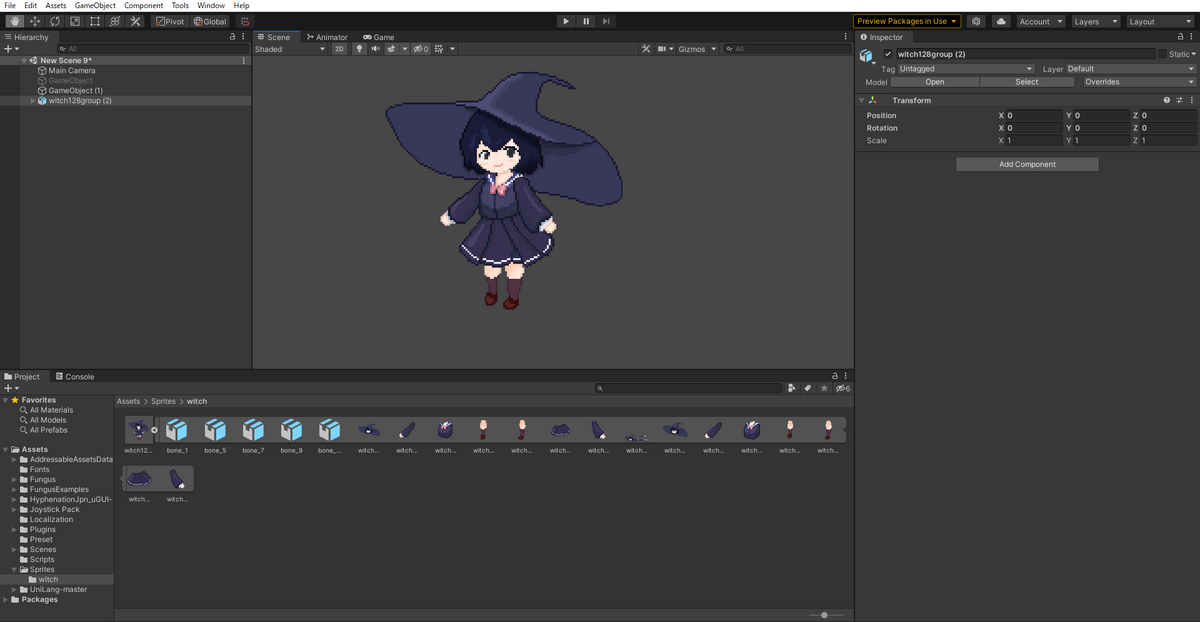The width and height of the screenshot is (1200, 622).
Task: Click the Step frame button
Action: [x=606, y=21]
